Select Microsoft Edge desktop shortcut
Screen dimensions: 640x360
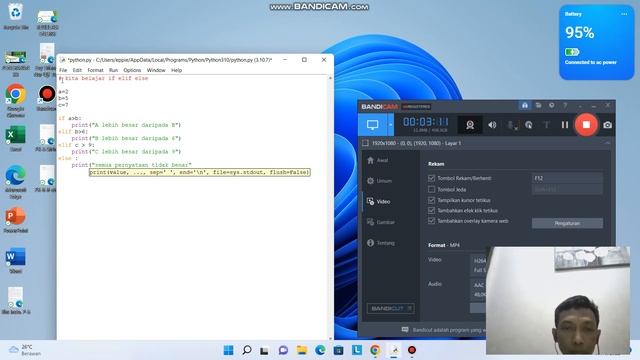pos(16,182)
